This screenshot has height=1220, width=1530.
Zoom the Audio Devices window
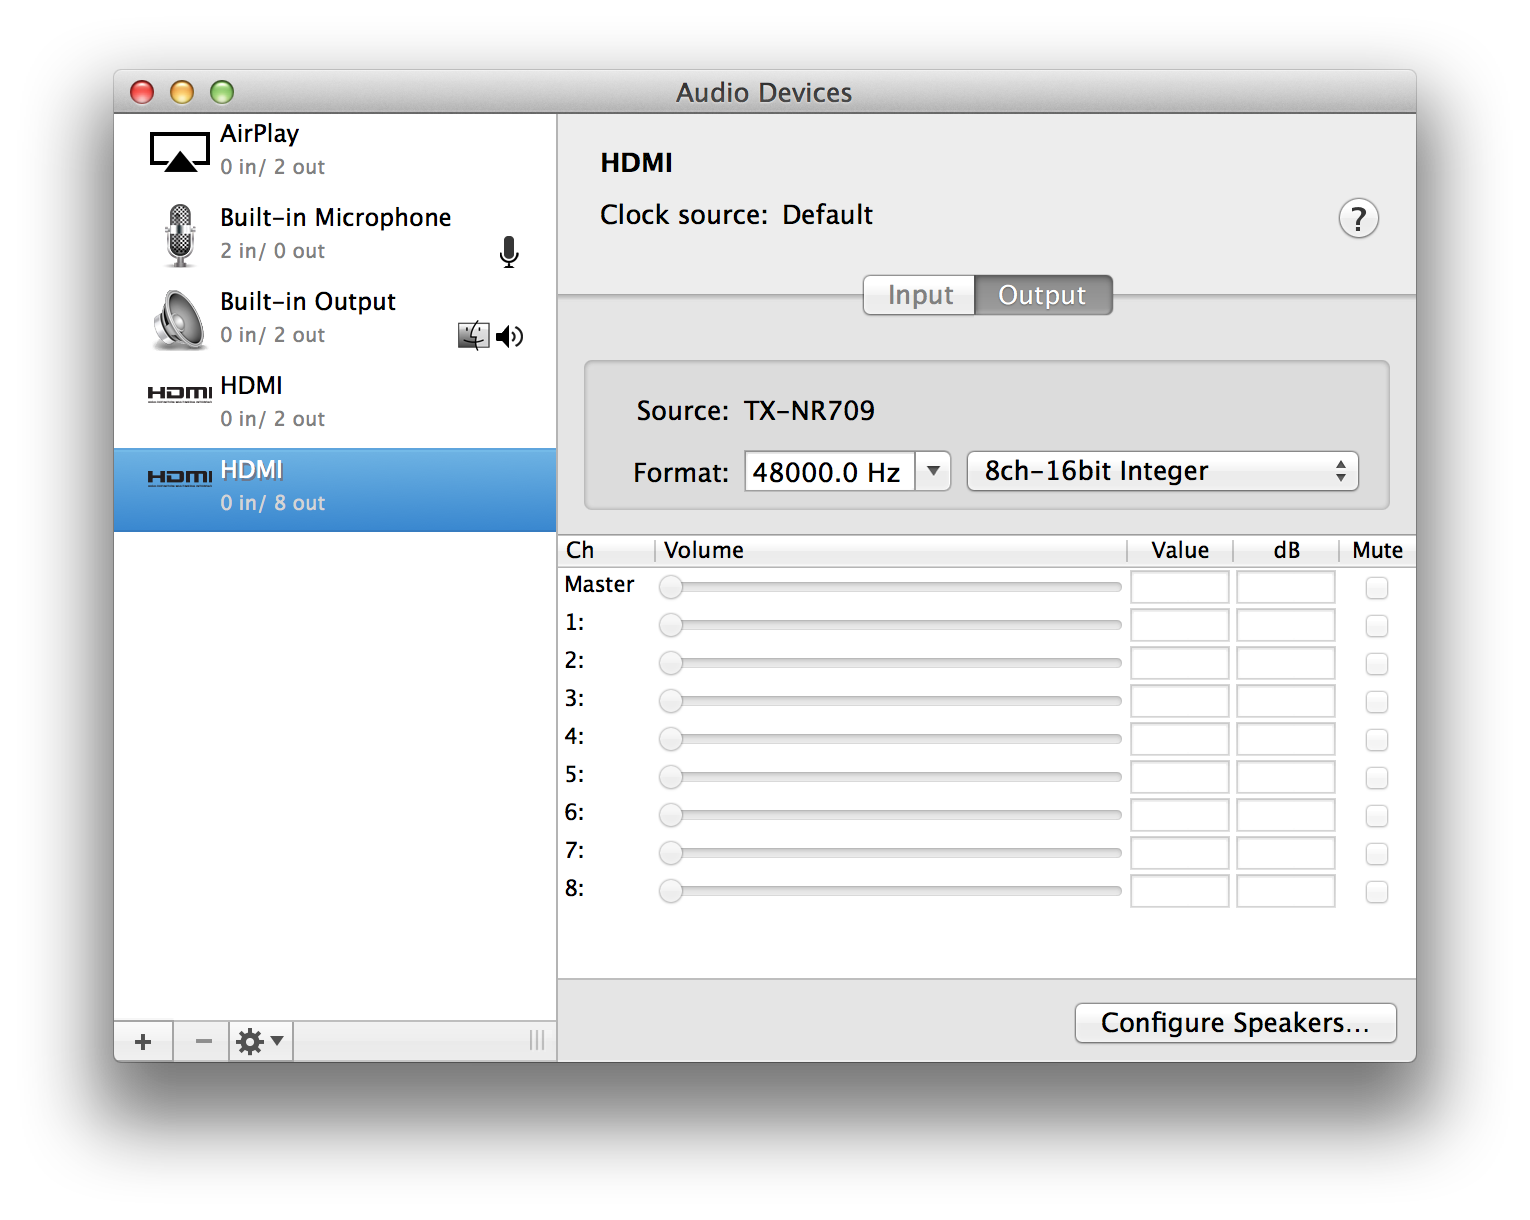(x=222, y=92)
